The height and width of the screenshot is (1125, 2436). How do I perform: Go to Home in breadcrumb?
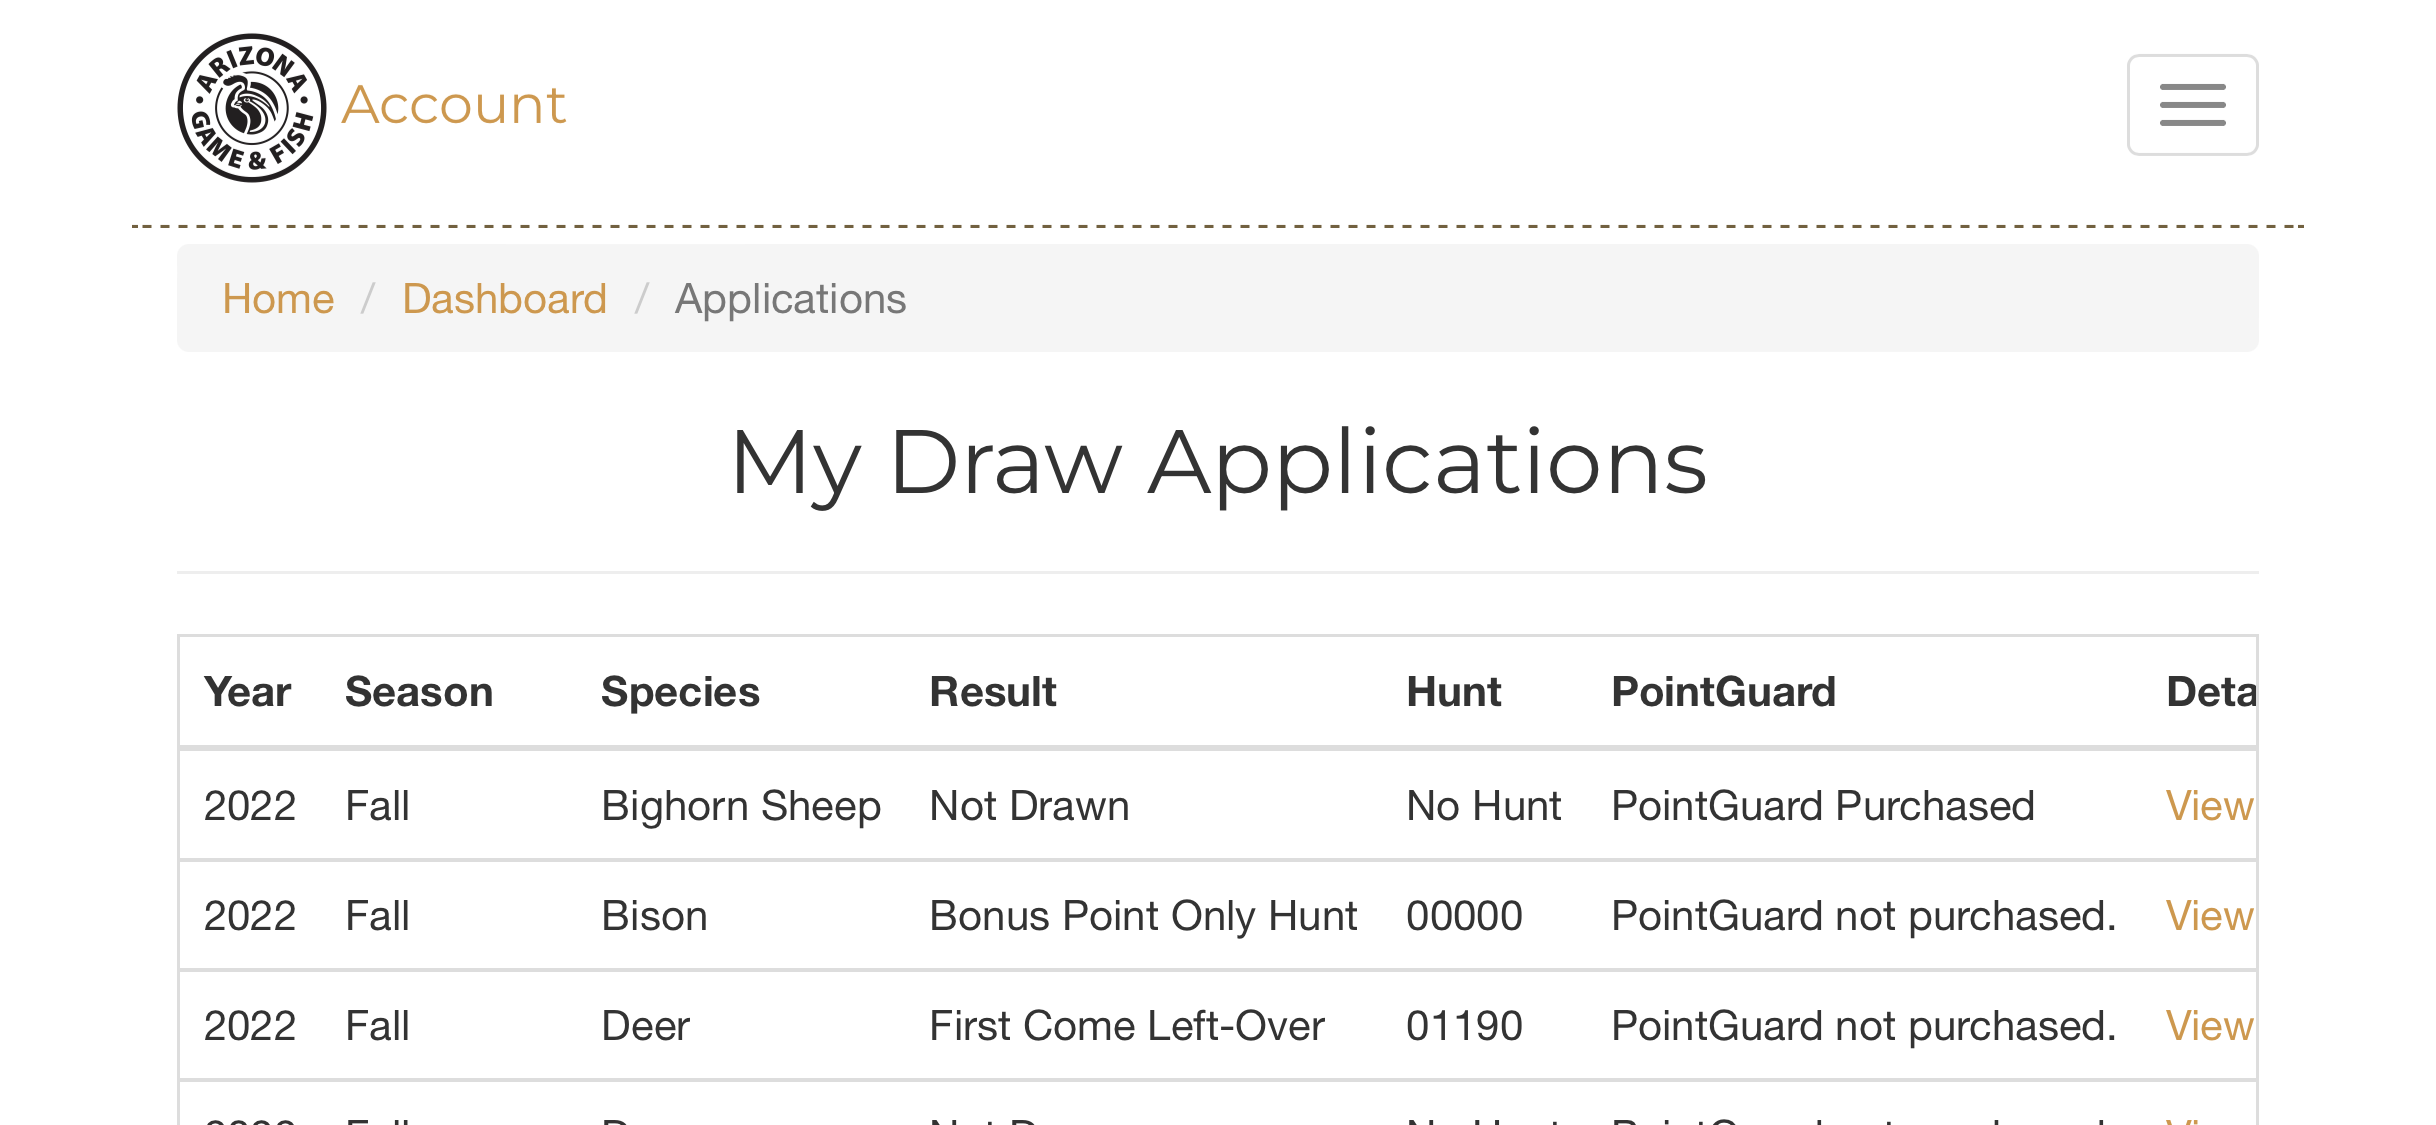click(x=278, y=299)
